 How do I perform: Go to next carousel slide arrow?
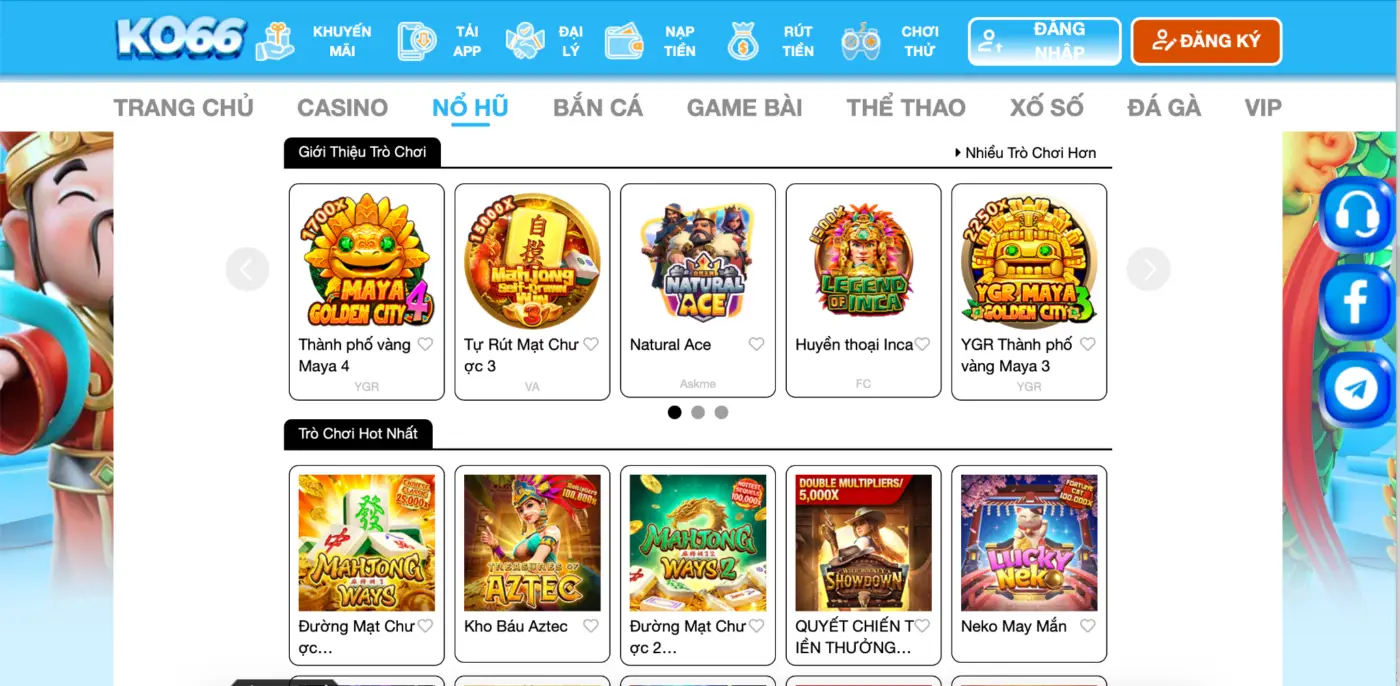pyautogui.click(x=1148, y=269)
